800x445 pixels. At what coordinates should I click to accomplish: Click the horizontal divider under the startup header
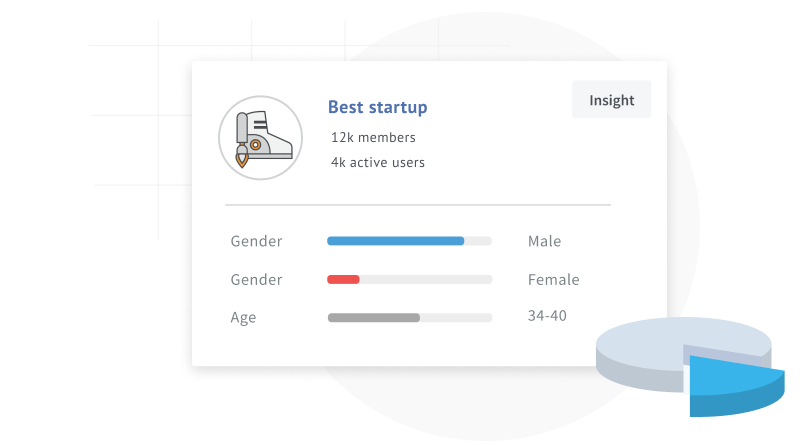pos(417,205)
